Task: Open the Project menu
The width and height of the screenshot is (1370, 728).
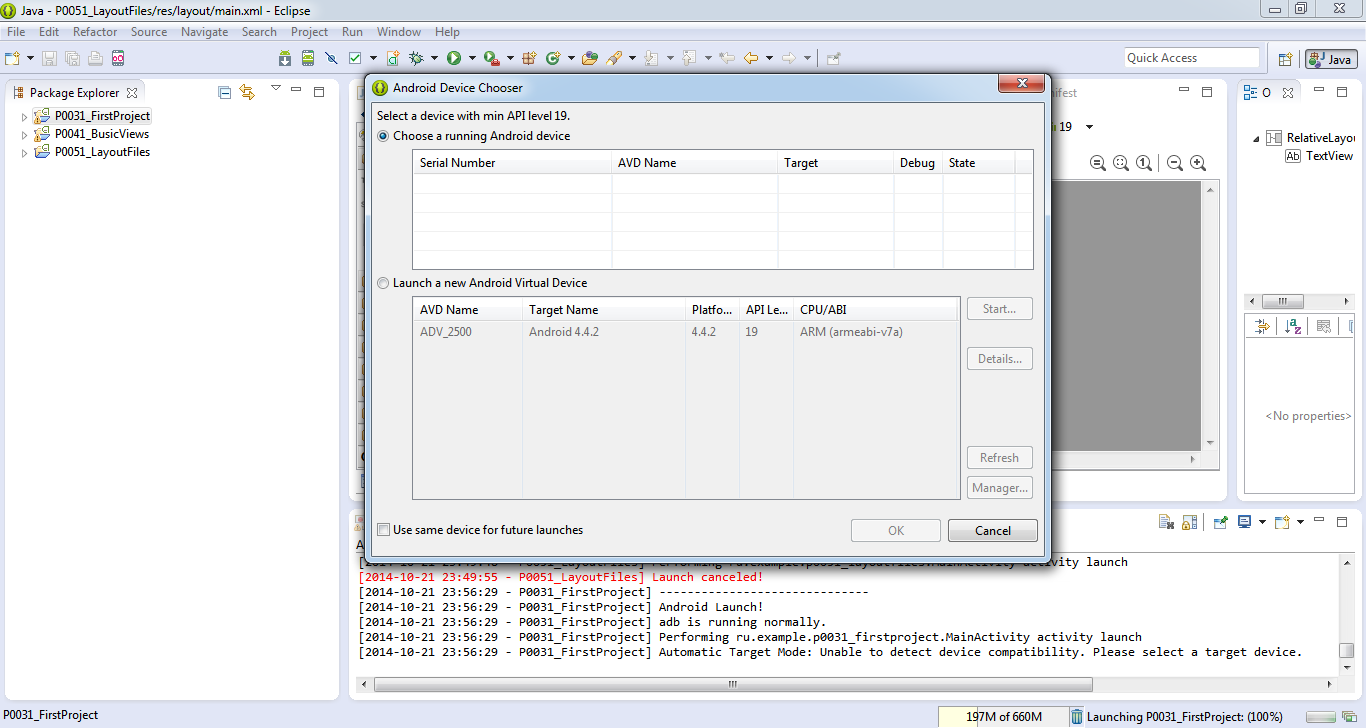Action: click(309, 32)
